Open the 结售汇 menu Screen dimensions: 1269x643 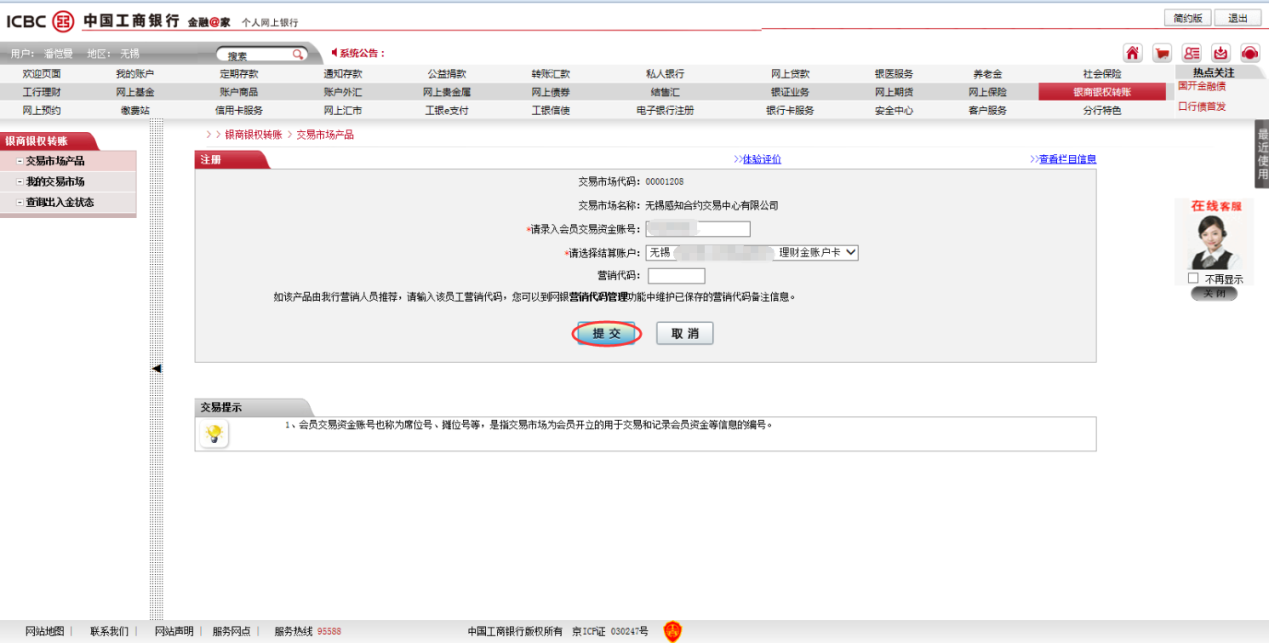point(665,92)
